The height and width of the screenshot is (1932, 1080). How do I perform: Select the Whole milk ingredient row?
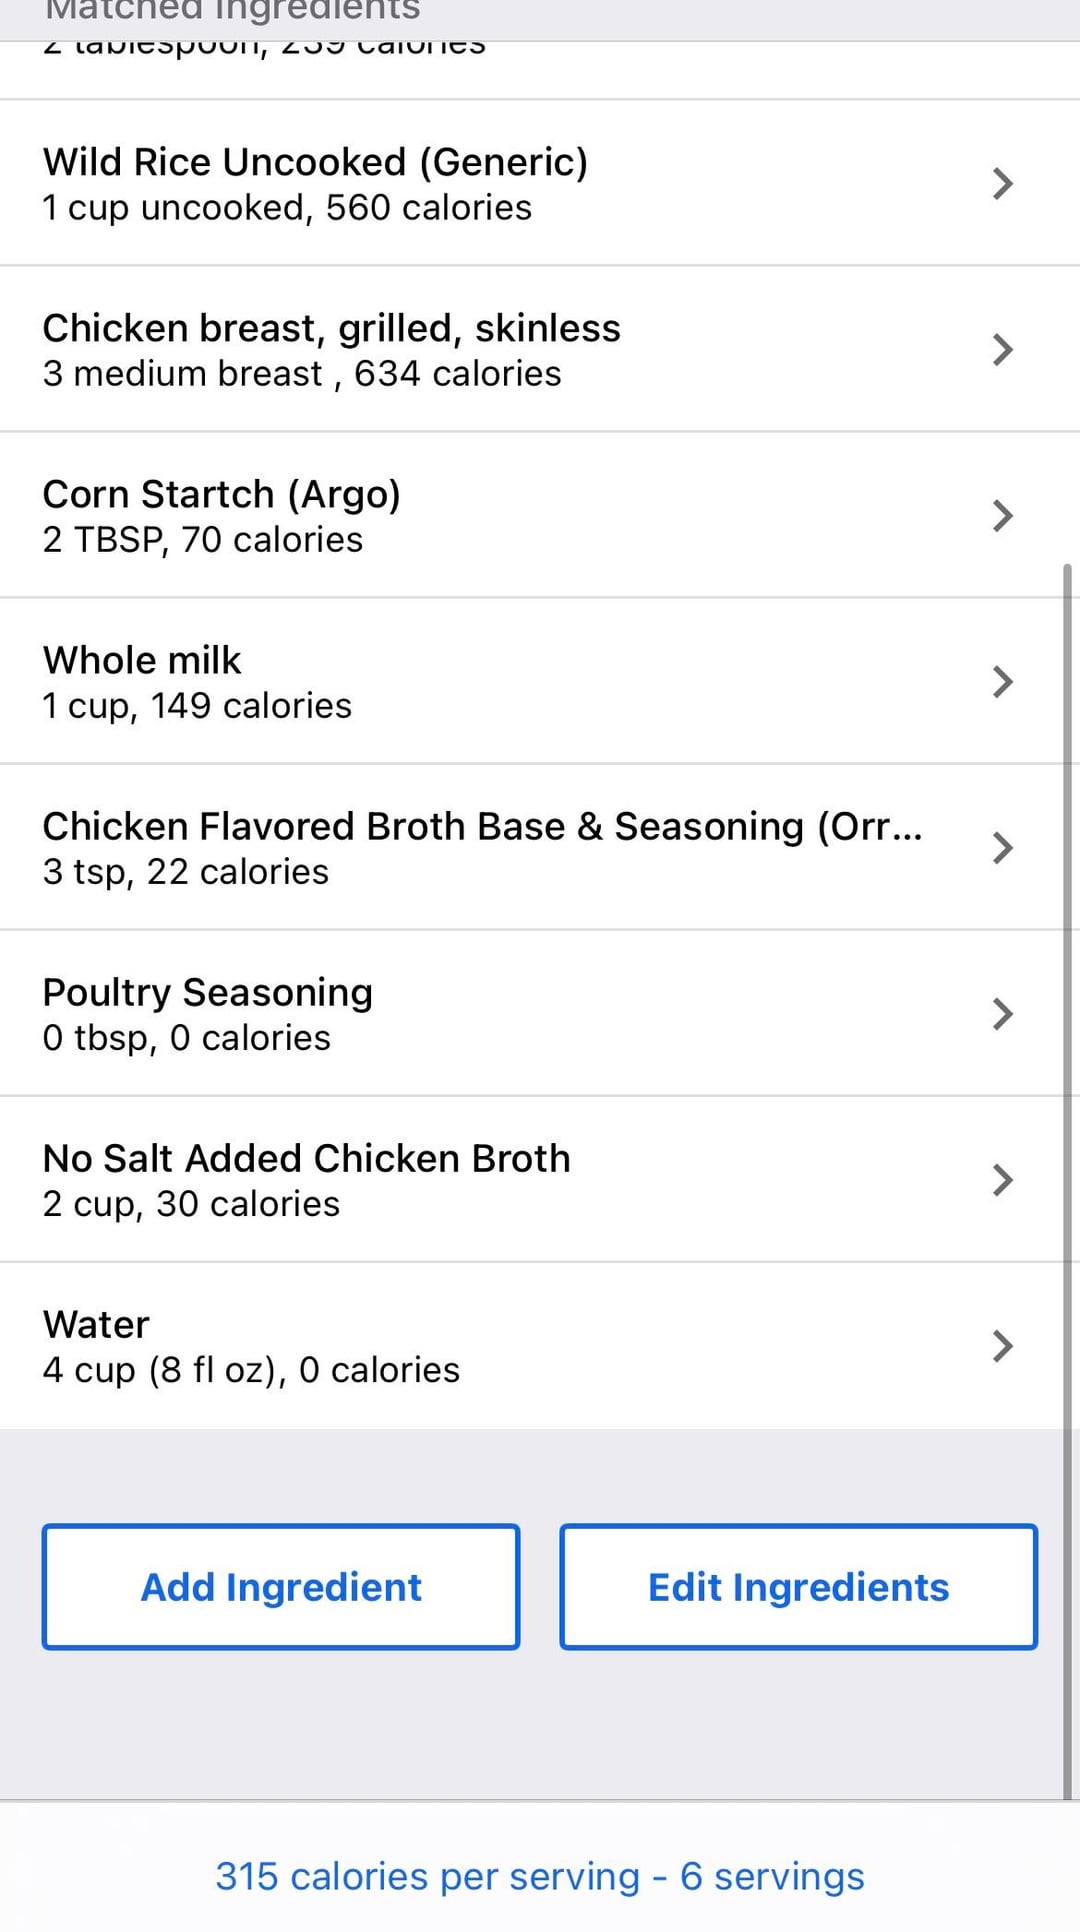point(197,682)
